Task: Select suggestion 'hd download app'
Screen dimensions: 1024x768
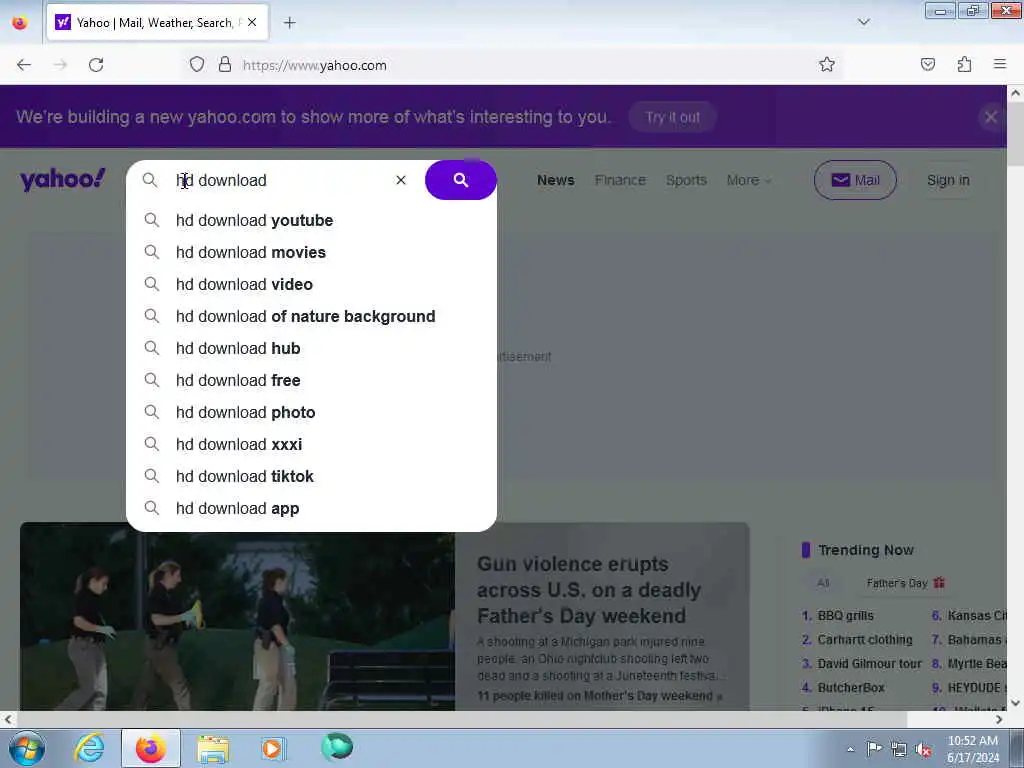Action: click(312, 508)
